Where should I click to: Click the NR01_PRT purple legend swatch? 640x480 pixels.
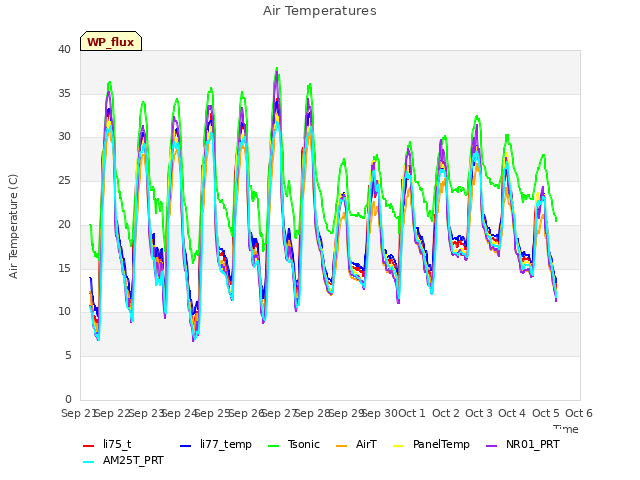pos(492,446)
